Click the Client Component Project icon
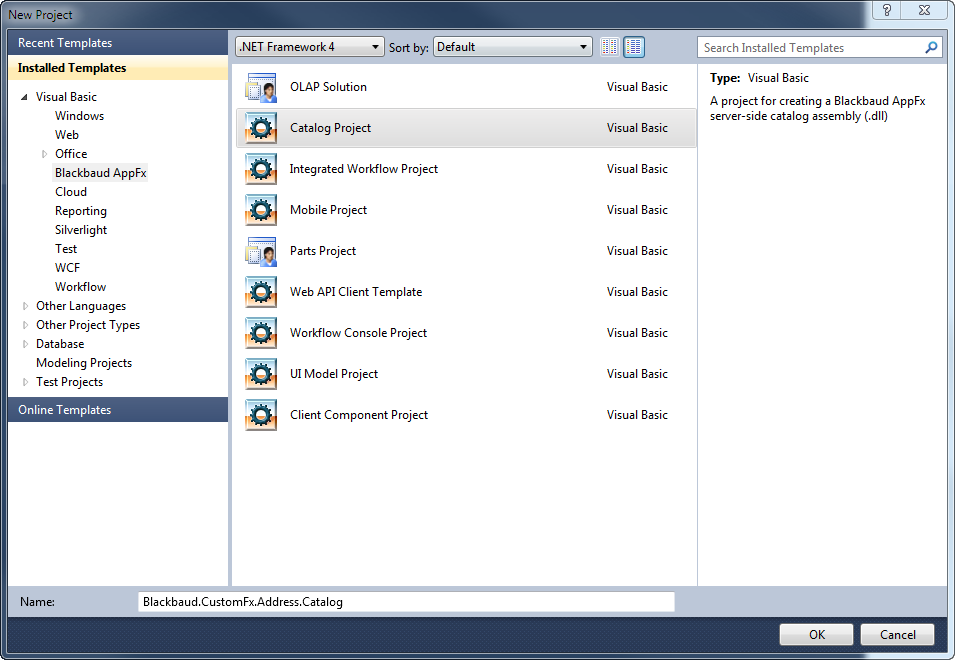The image size is (955, 660). pyautogui.click(x=261, y=415)
